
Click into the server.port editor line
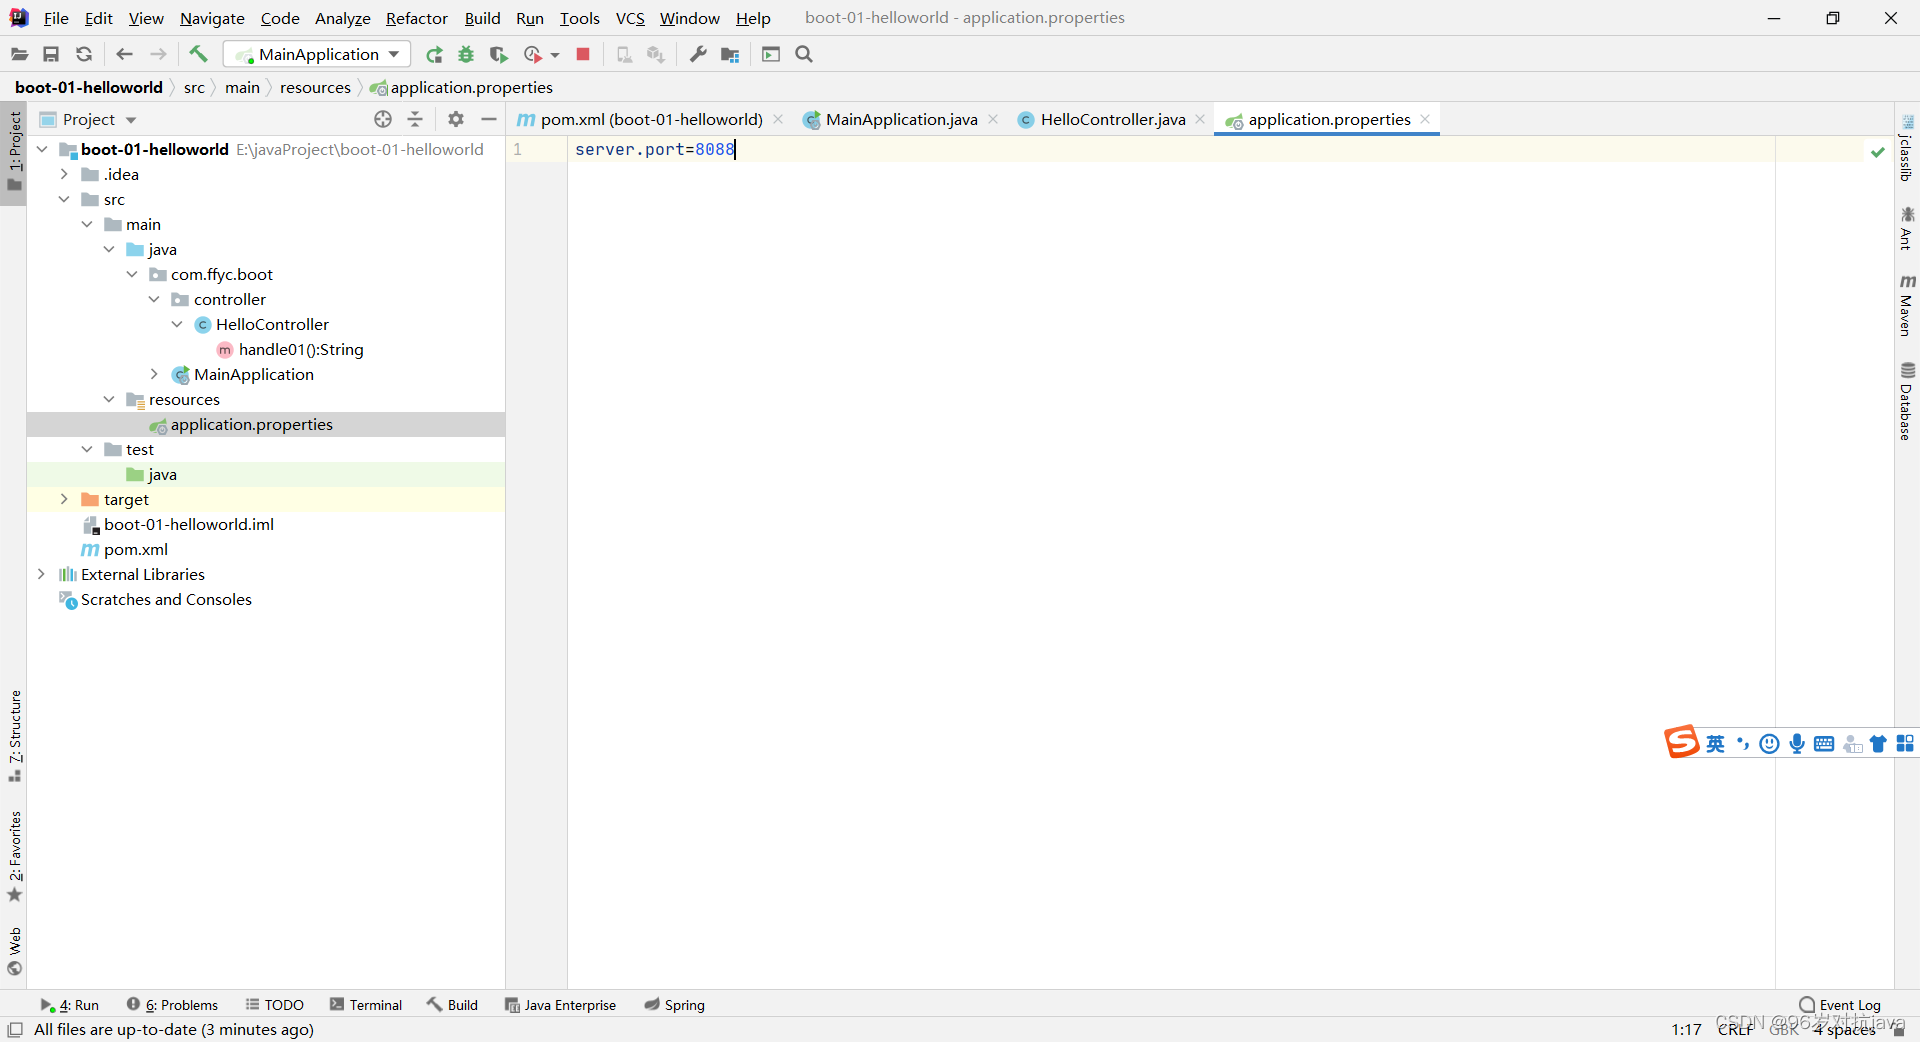654,149
